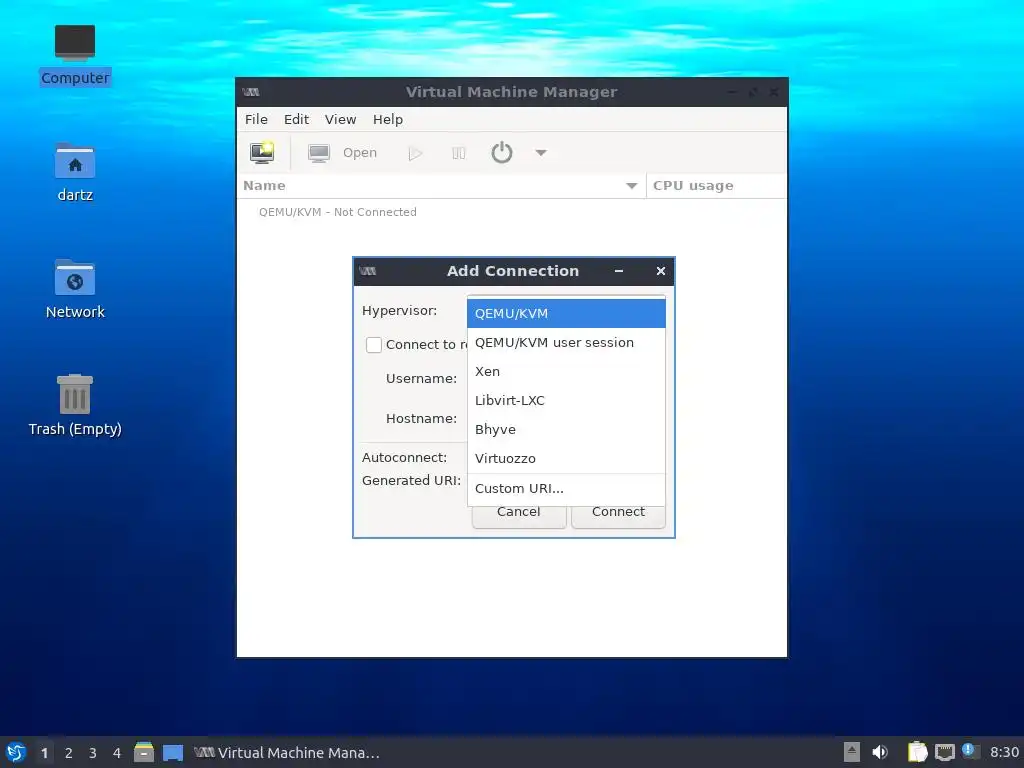
Task: Click the Connect button in Add Connection
Action: 618,515
